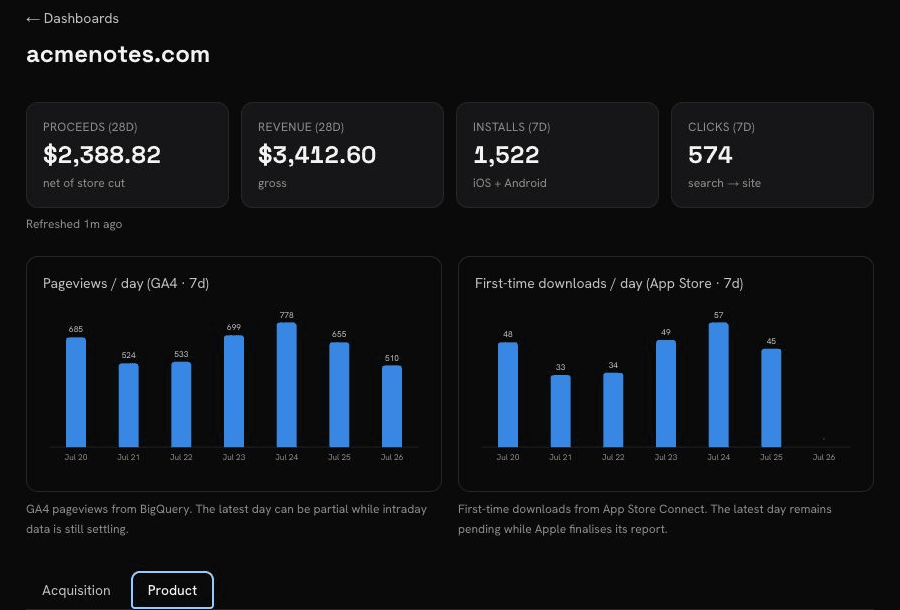This screenshot has height=610, width=900.
Task: Select the Jul 25 pageviews bar labeled 655
Action: coord(339,394)
